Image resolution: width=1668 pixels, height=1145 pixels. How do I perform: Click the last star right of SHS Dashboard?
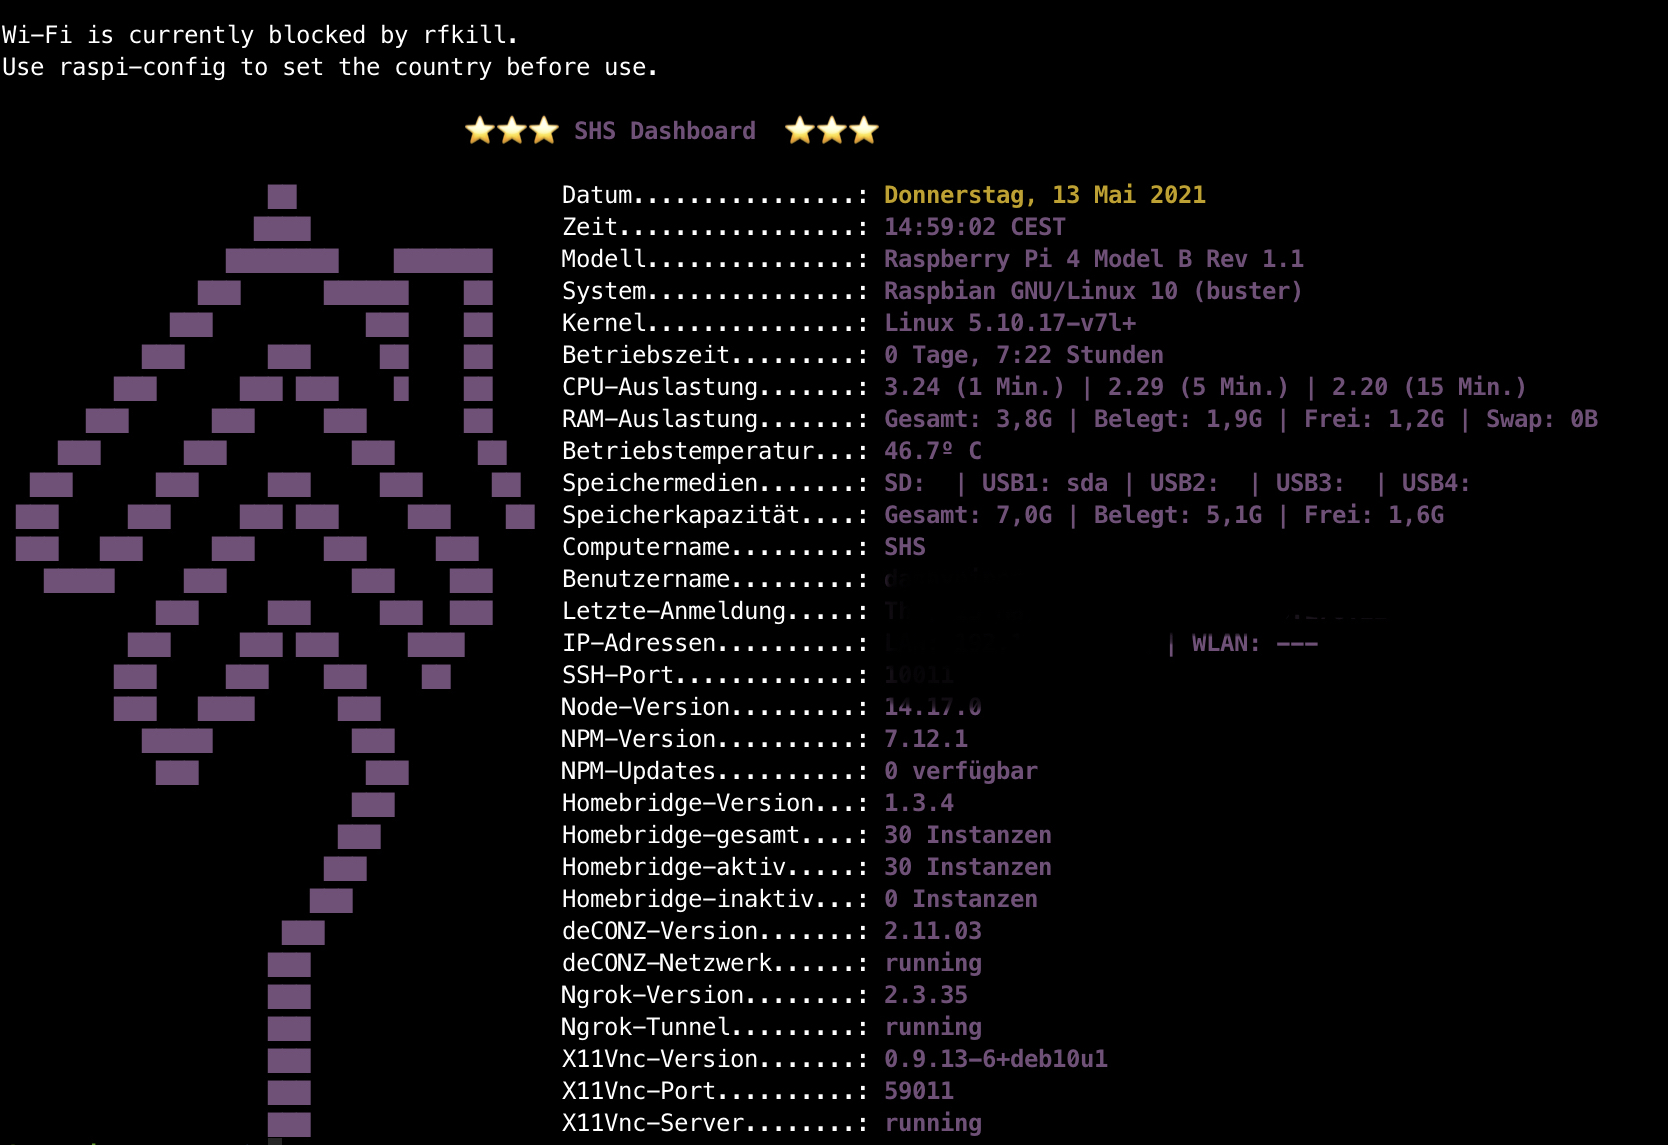click(x=863, y=131)
